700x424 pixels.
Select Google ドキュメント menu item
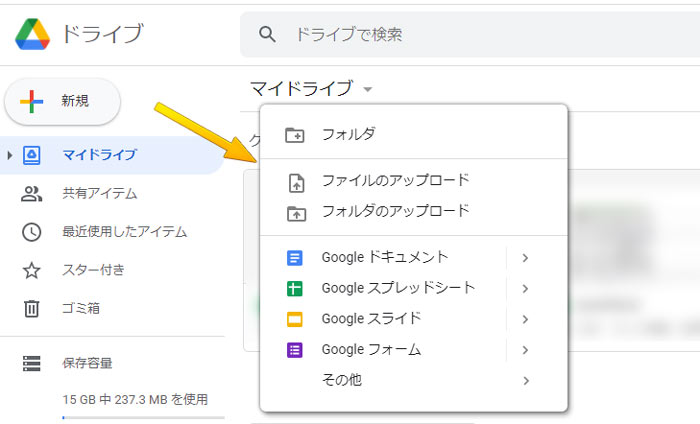tap(413, 258)
